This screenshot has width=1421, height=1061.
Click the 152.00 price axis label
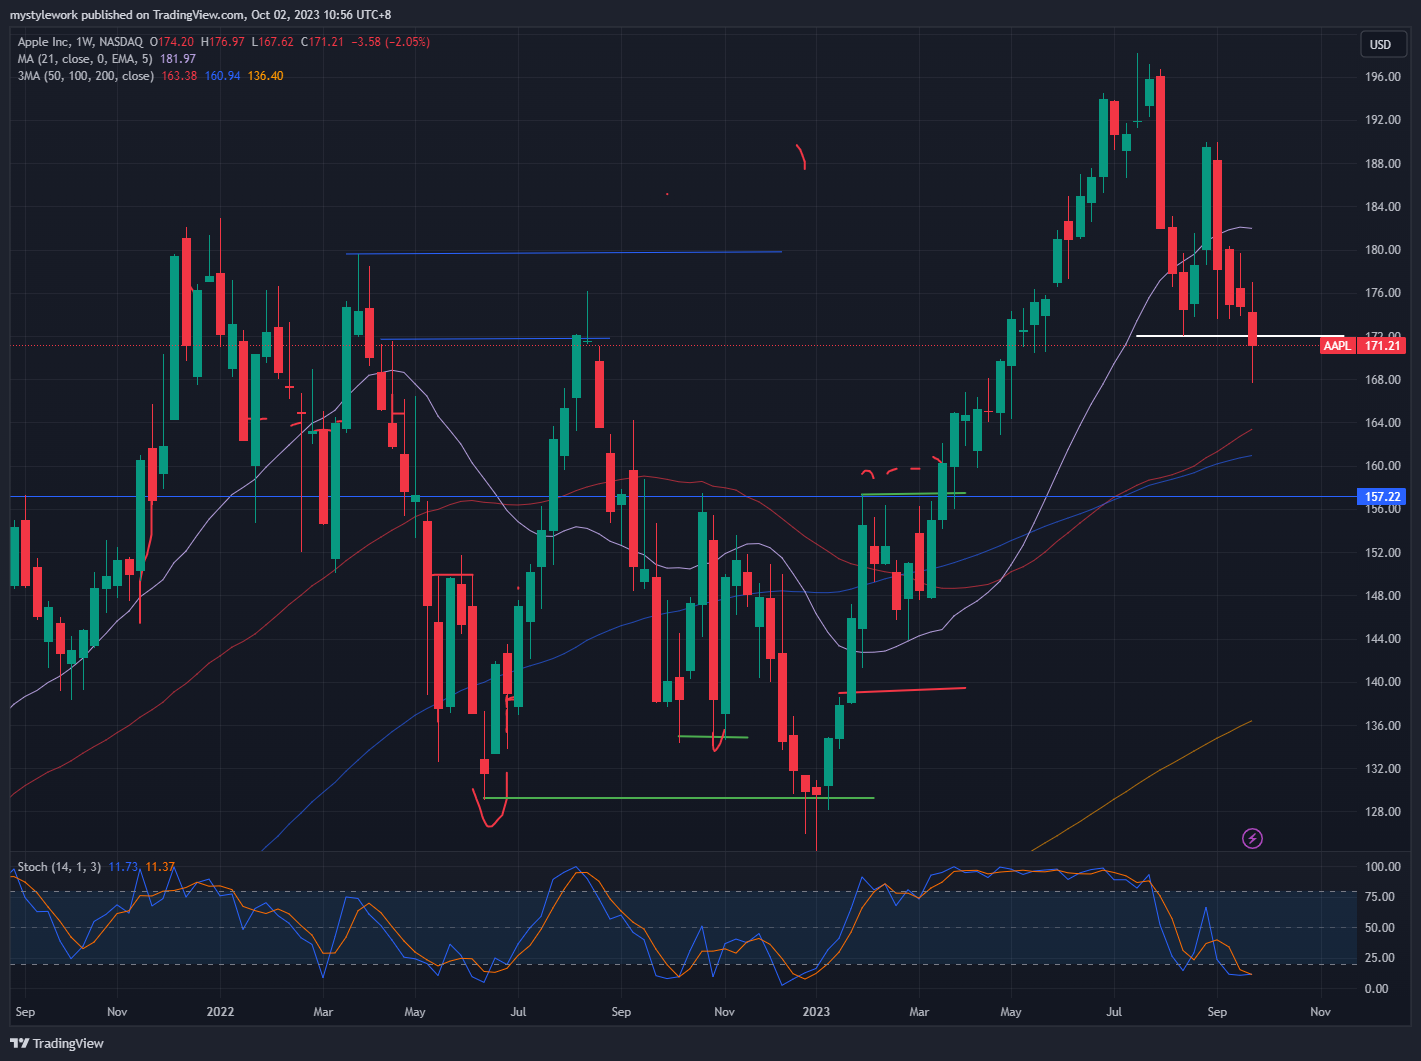click(x=1383, y=553)
